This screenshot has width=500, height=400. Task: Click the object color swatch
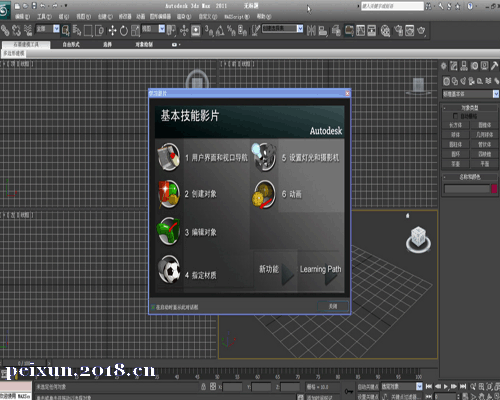[494, 189]
